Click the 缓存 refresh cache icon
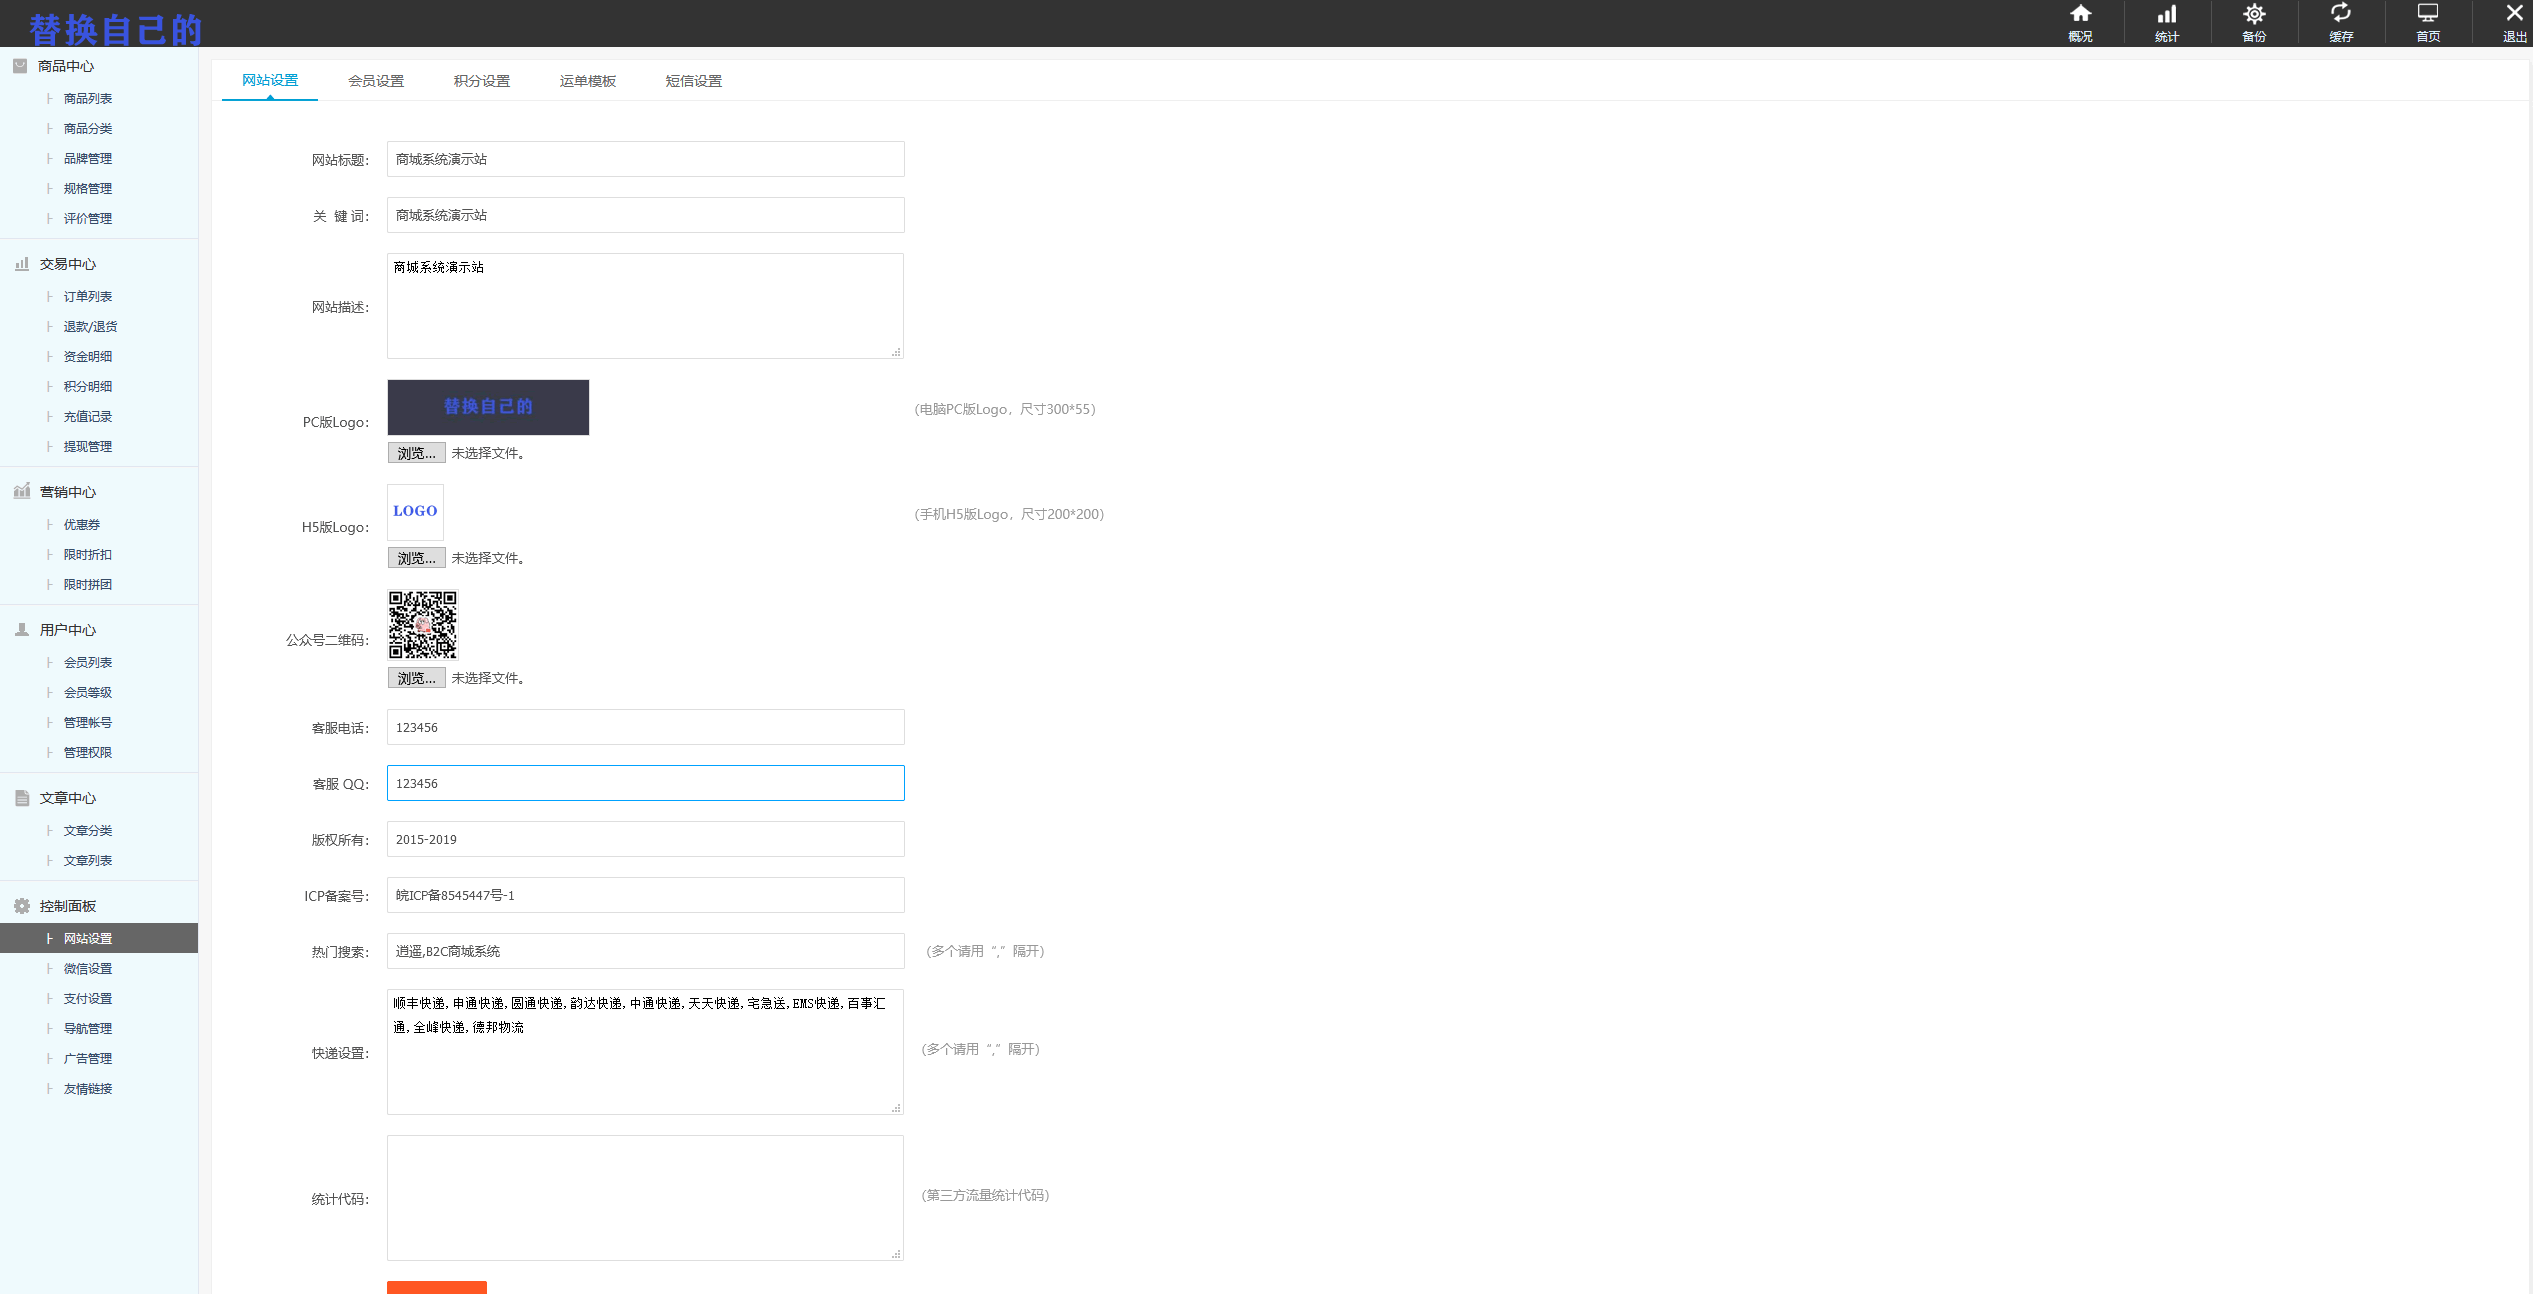The width and height of the screenshot is (2533, 1294). pyautogui.click(x=2340, y=14)
